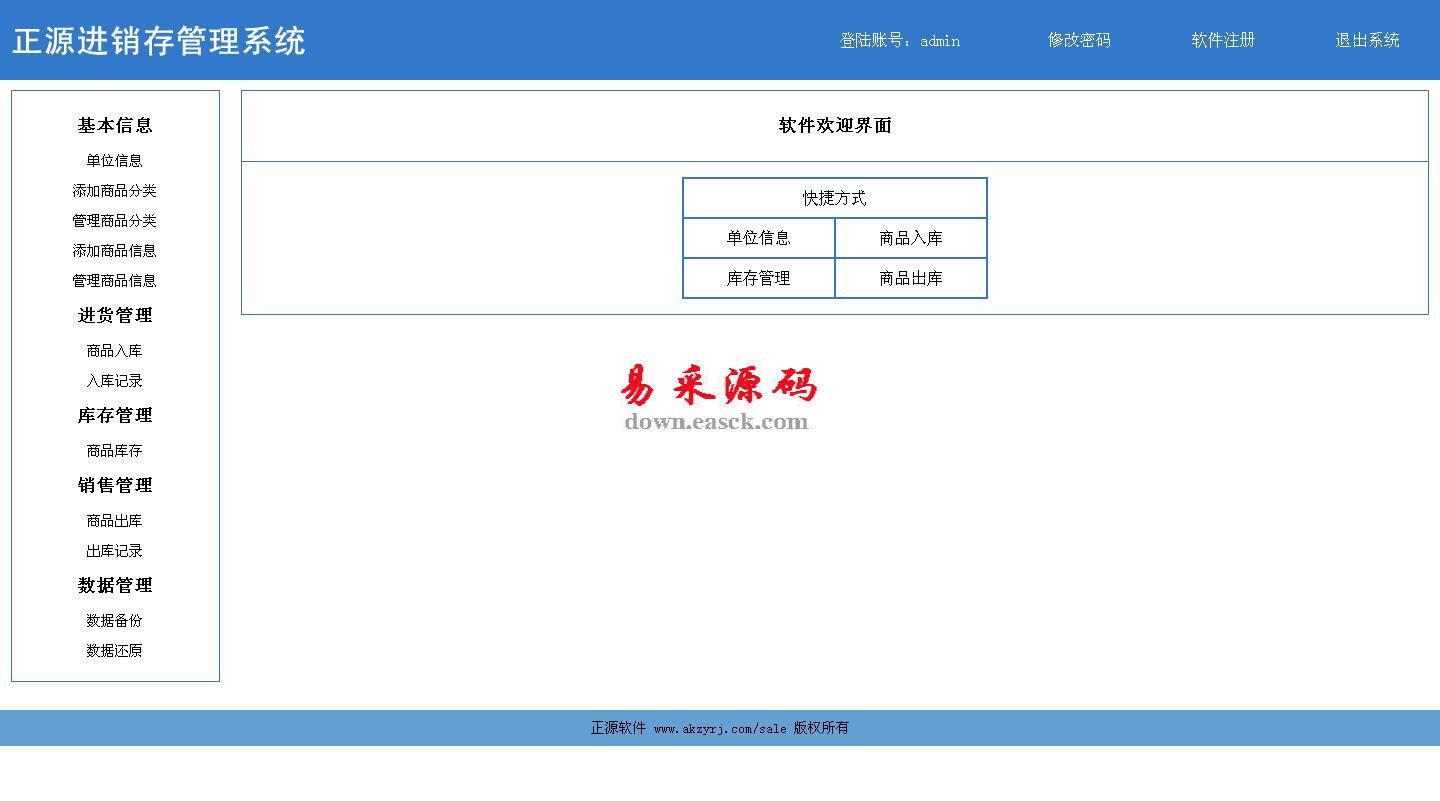Click 添加商品分类 sidebar link
Screen dimensions: 1440x801
pos(114,191)
